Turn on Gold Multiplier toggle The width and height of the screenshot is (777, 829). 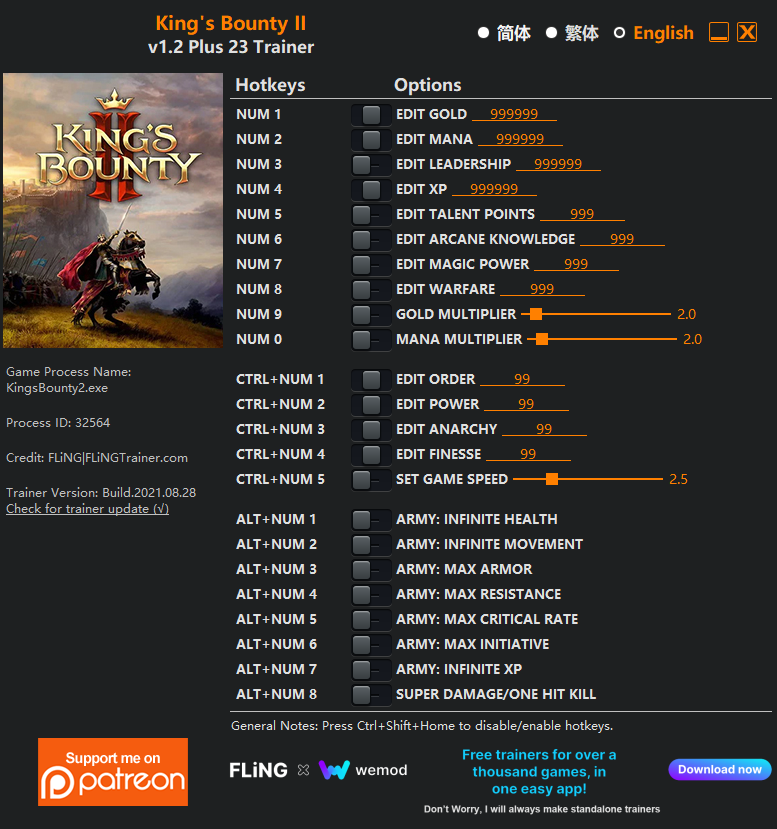[x=371, y=314]
